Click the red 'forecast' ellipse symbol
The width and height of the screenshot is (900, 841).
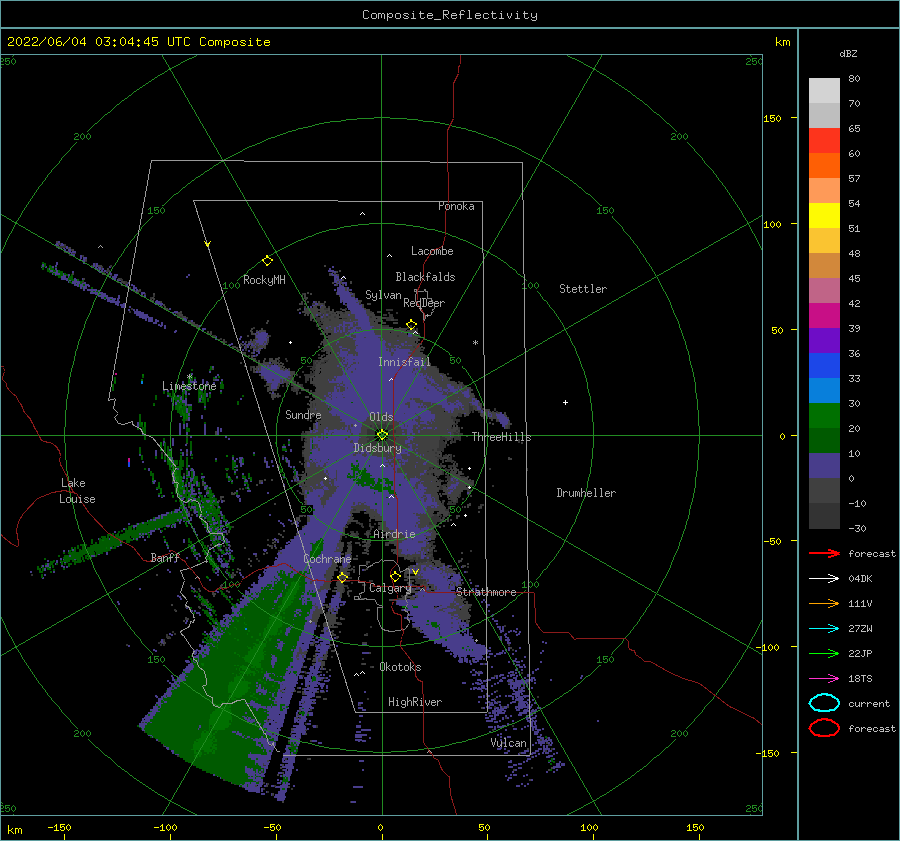coord(824,728)
